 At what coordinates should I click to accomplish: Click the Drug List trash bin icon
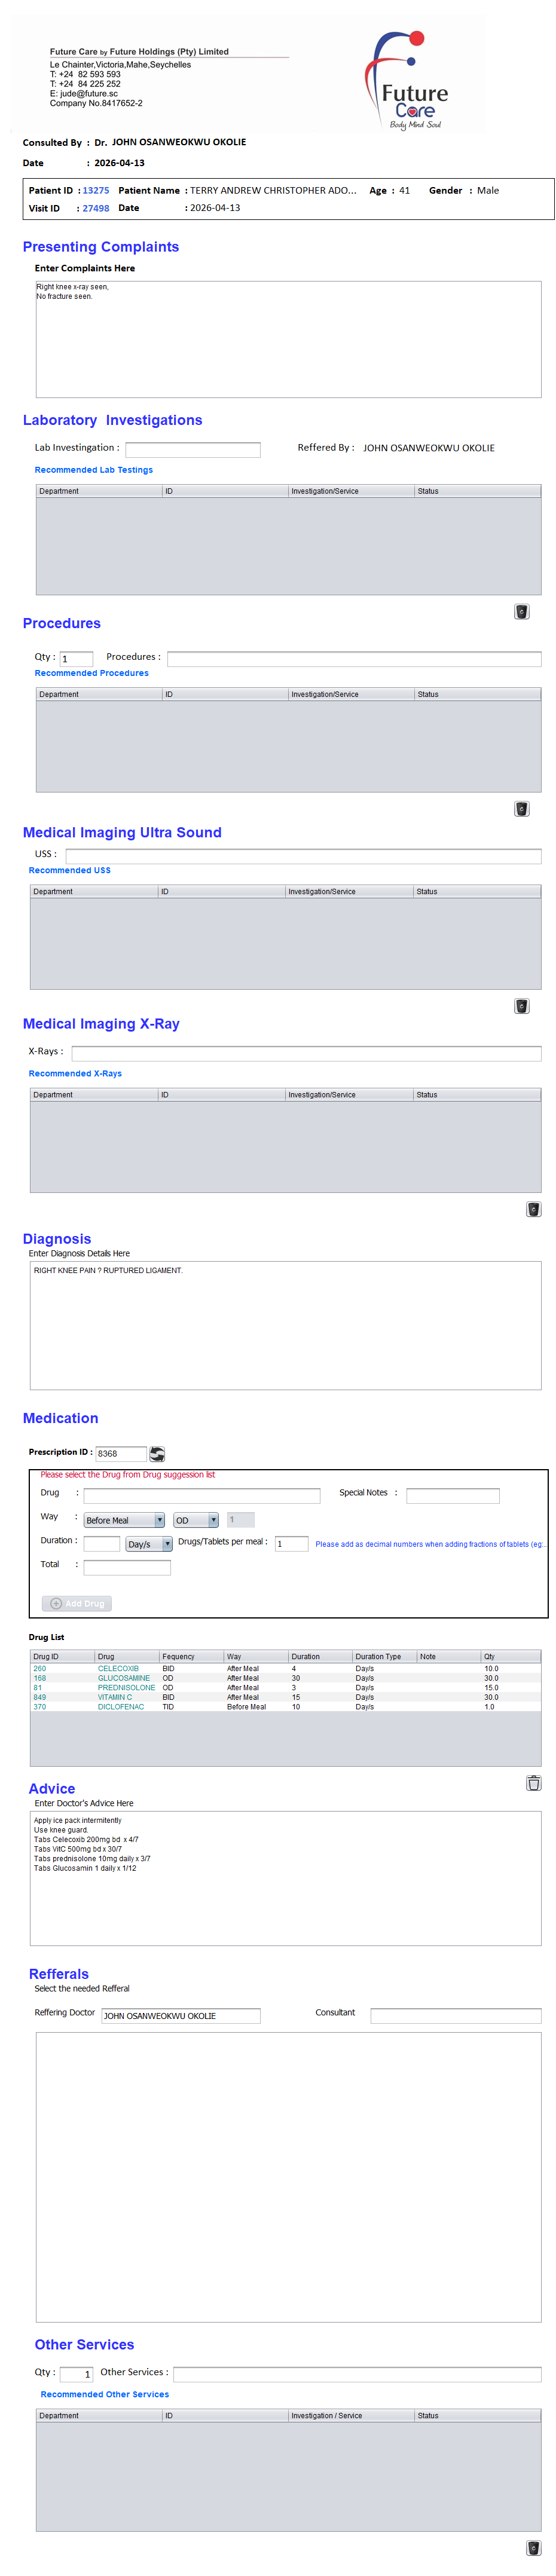pos(533,1782)
